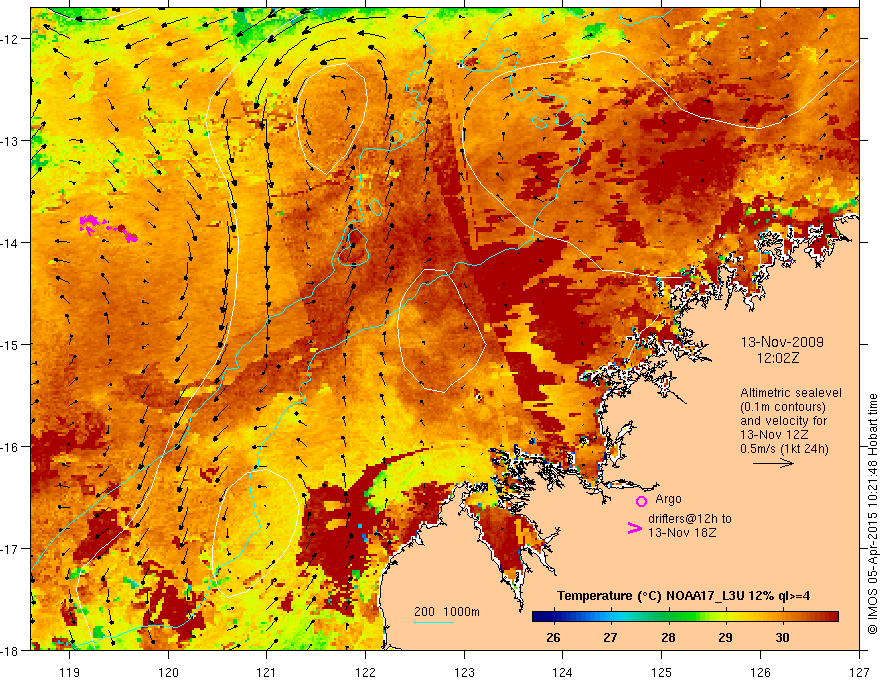Viewport: 880px width, 680px height.
Task: Click the magenta drifter track near 119E
Action: [108, 229]
